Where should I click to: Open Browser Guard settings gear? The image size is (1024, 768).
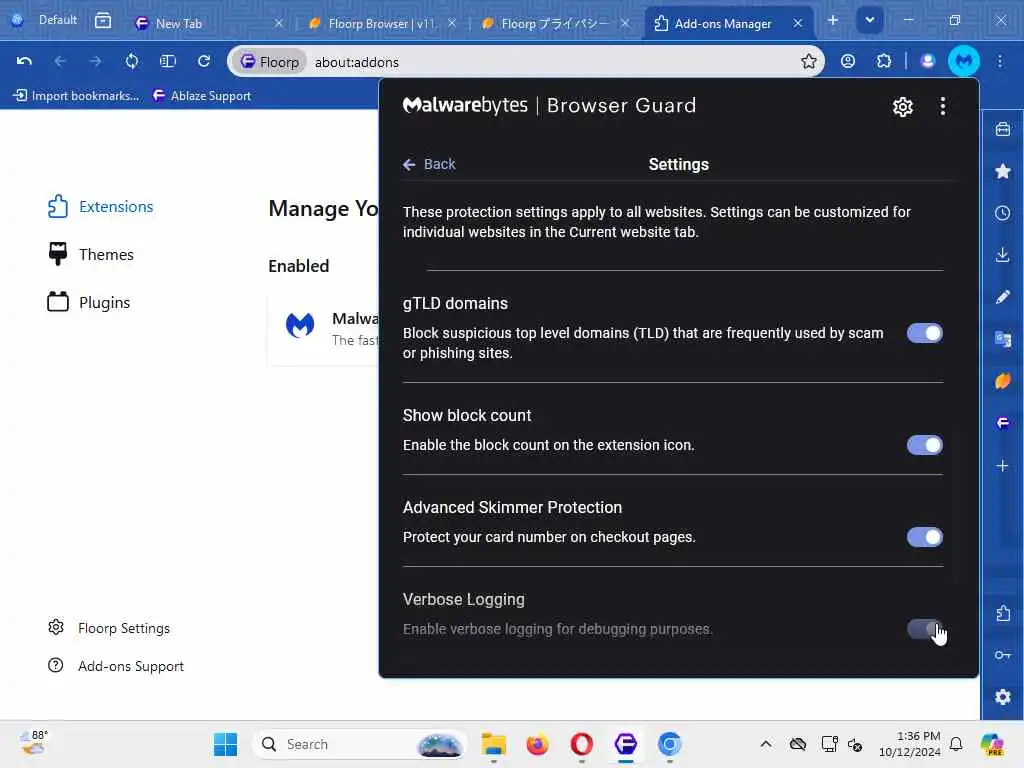902,106
